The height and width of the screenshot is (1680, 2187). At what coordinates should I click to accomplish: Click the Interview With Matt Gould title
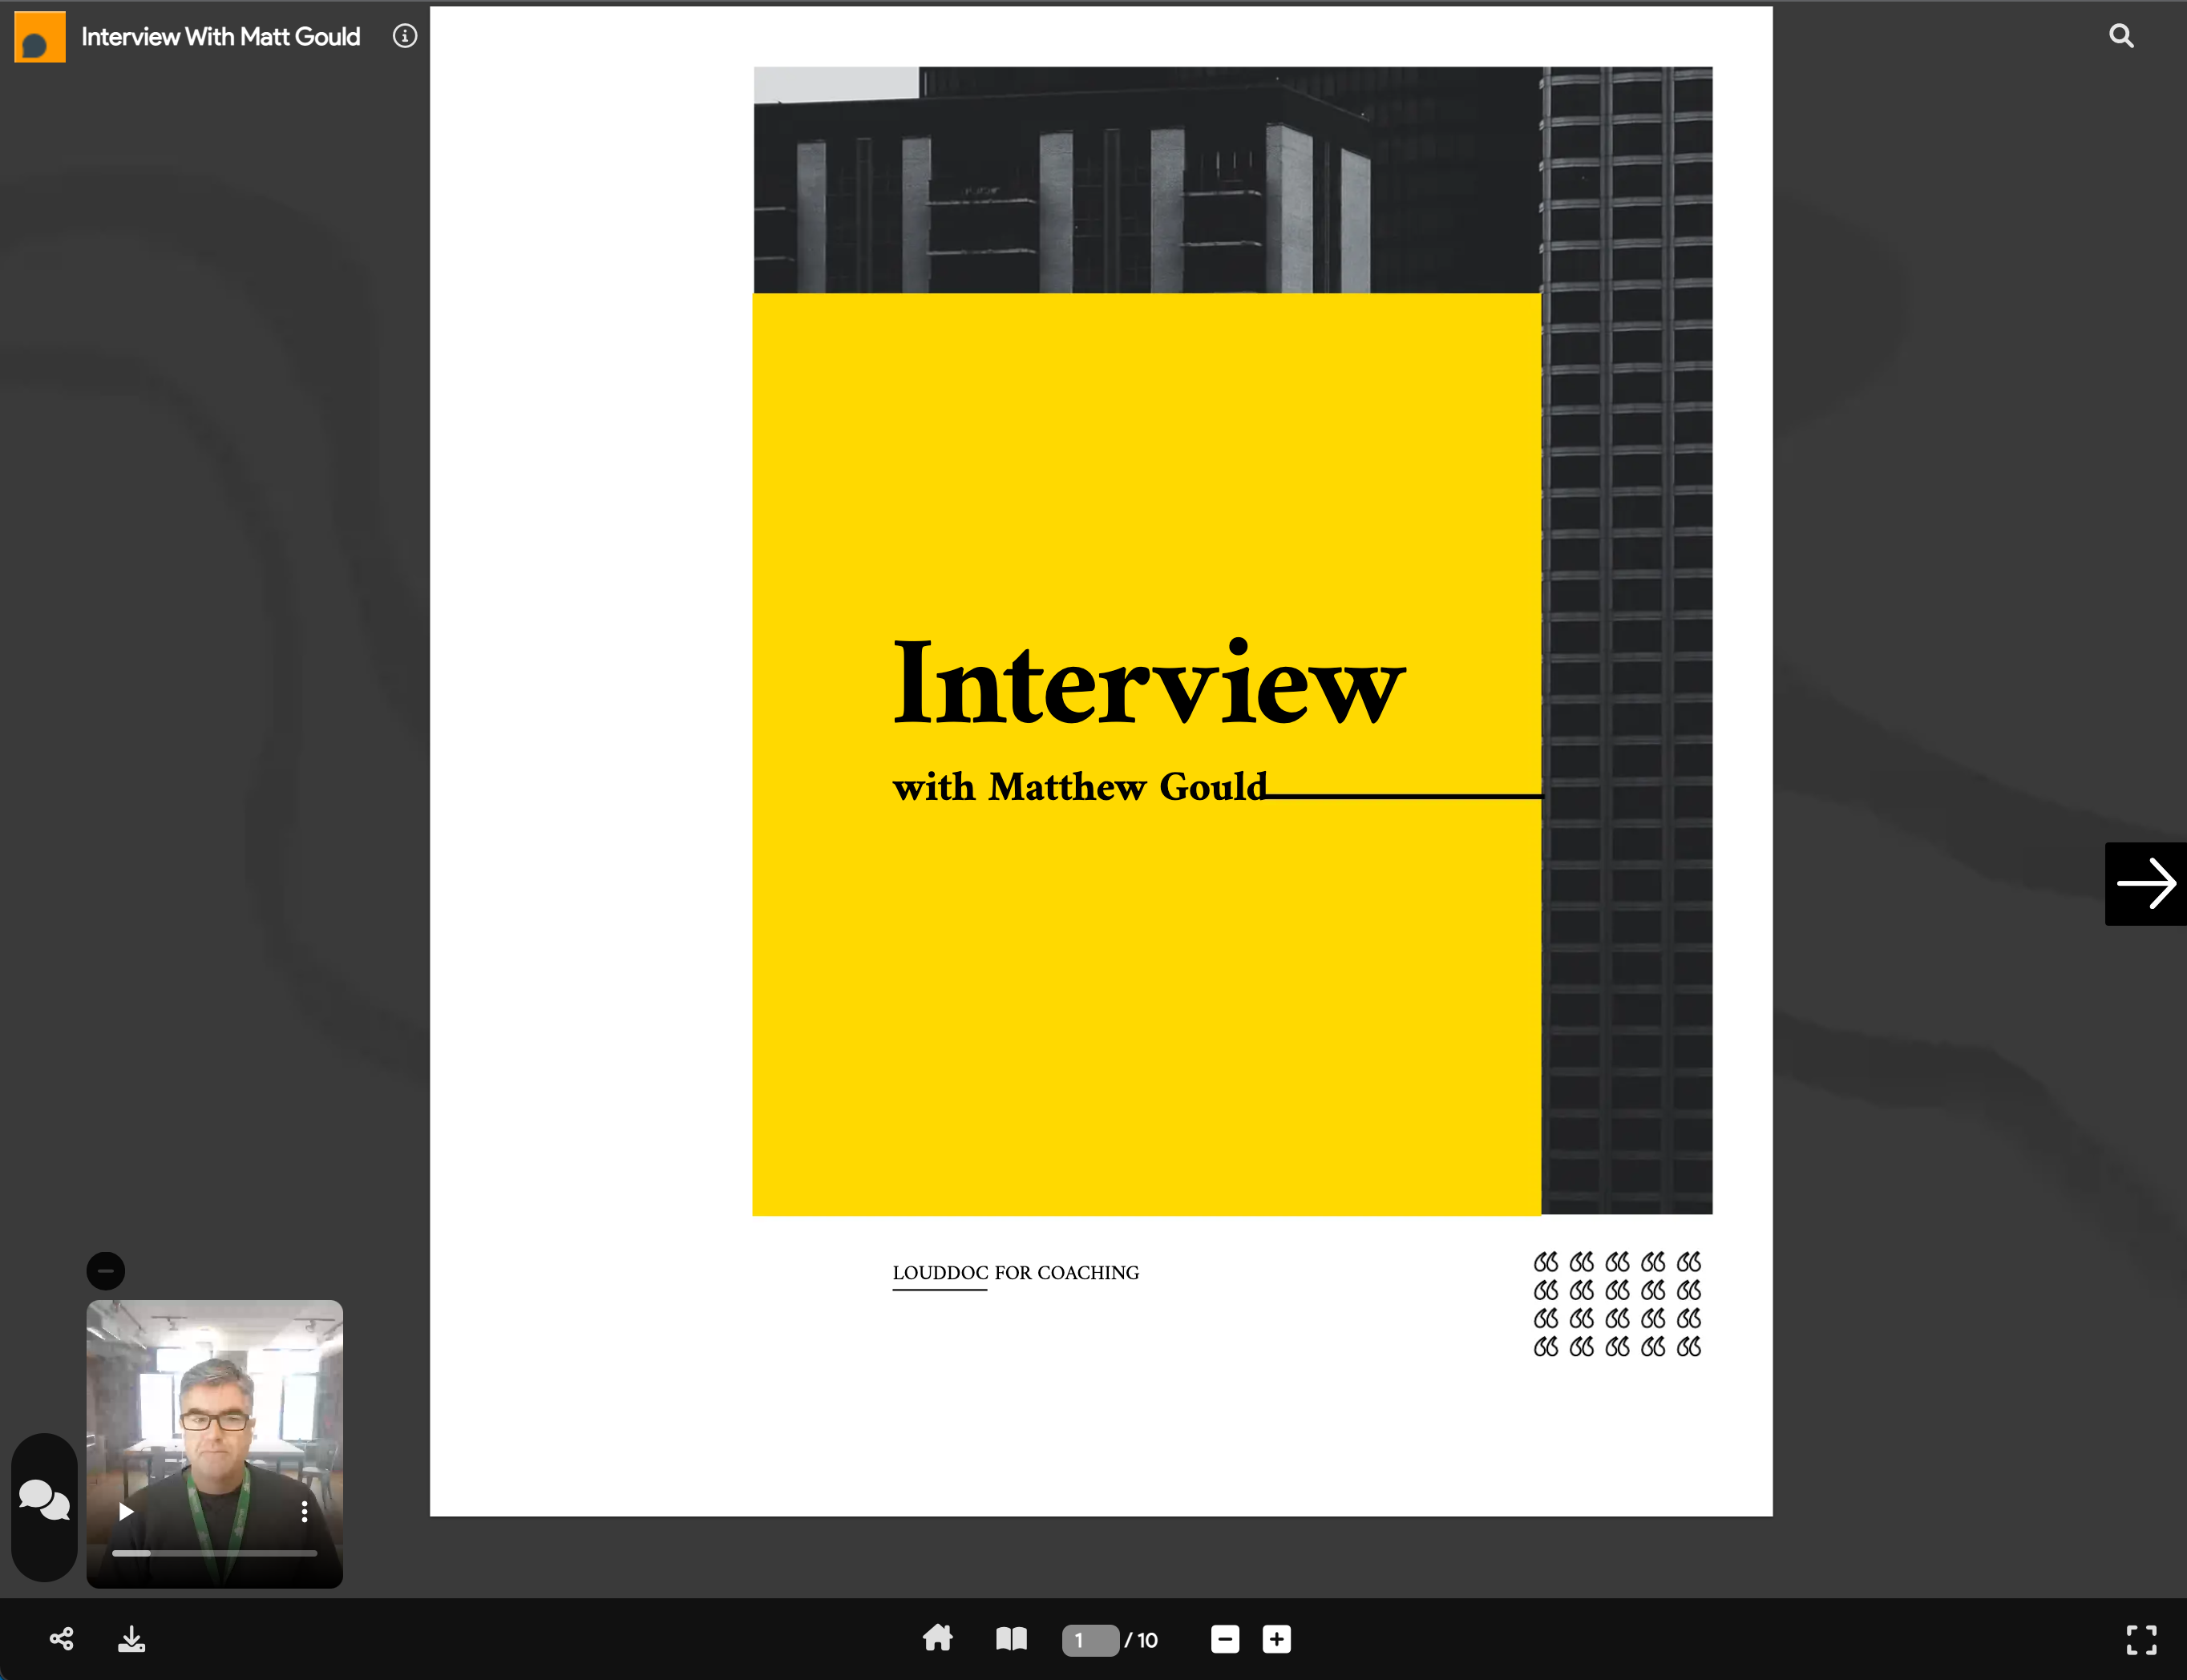click(220, 37)
